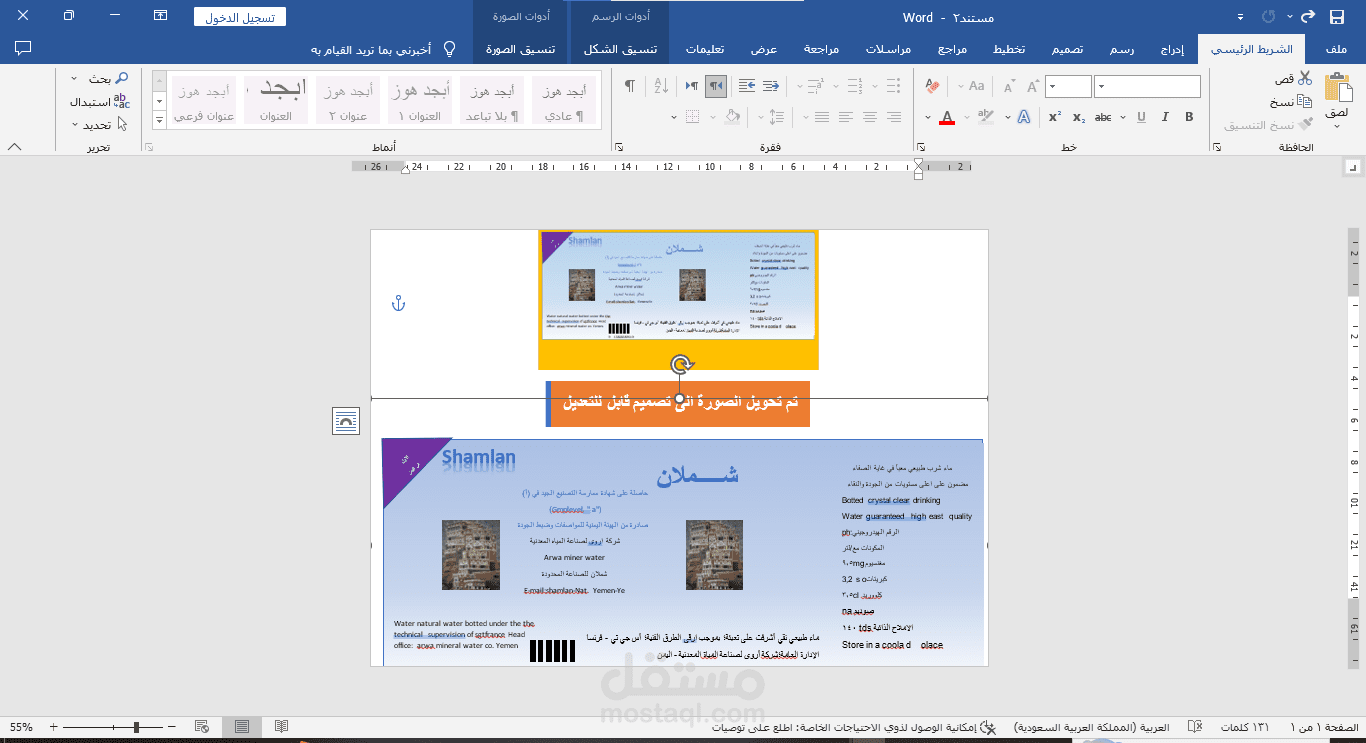1366x743 pixels.
Task: Decrease font size (smaller A)
Action: (1010, 87)
